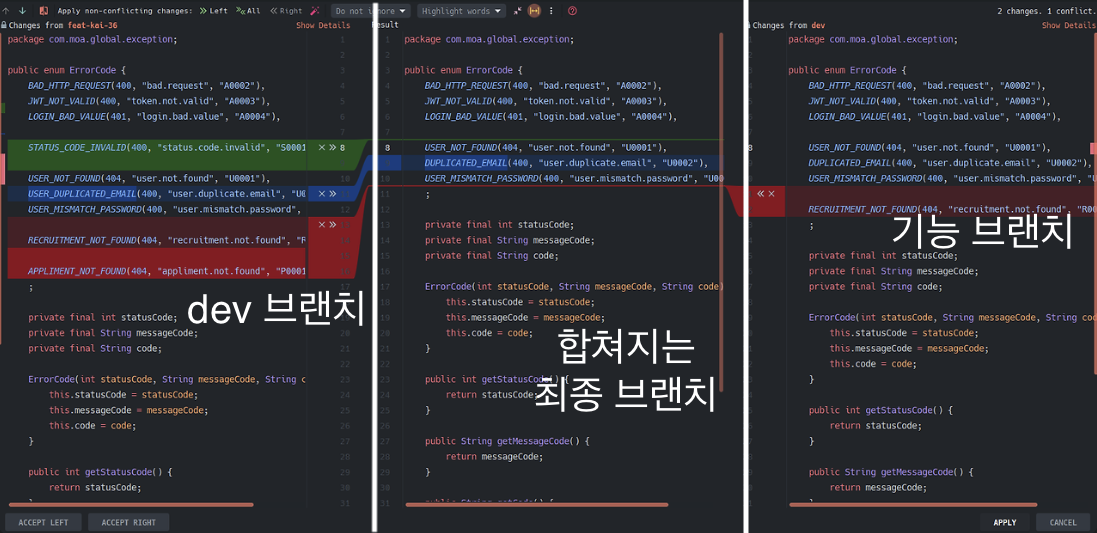Ignore USER_DUPLICATED_EMAIL change with X icon

[322, 193]
